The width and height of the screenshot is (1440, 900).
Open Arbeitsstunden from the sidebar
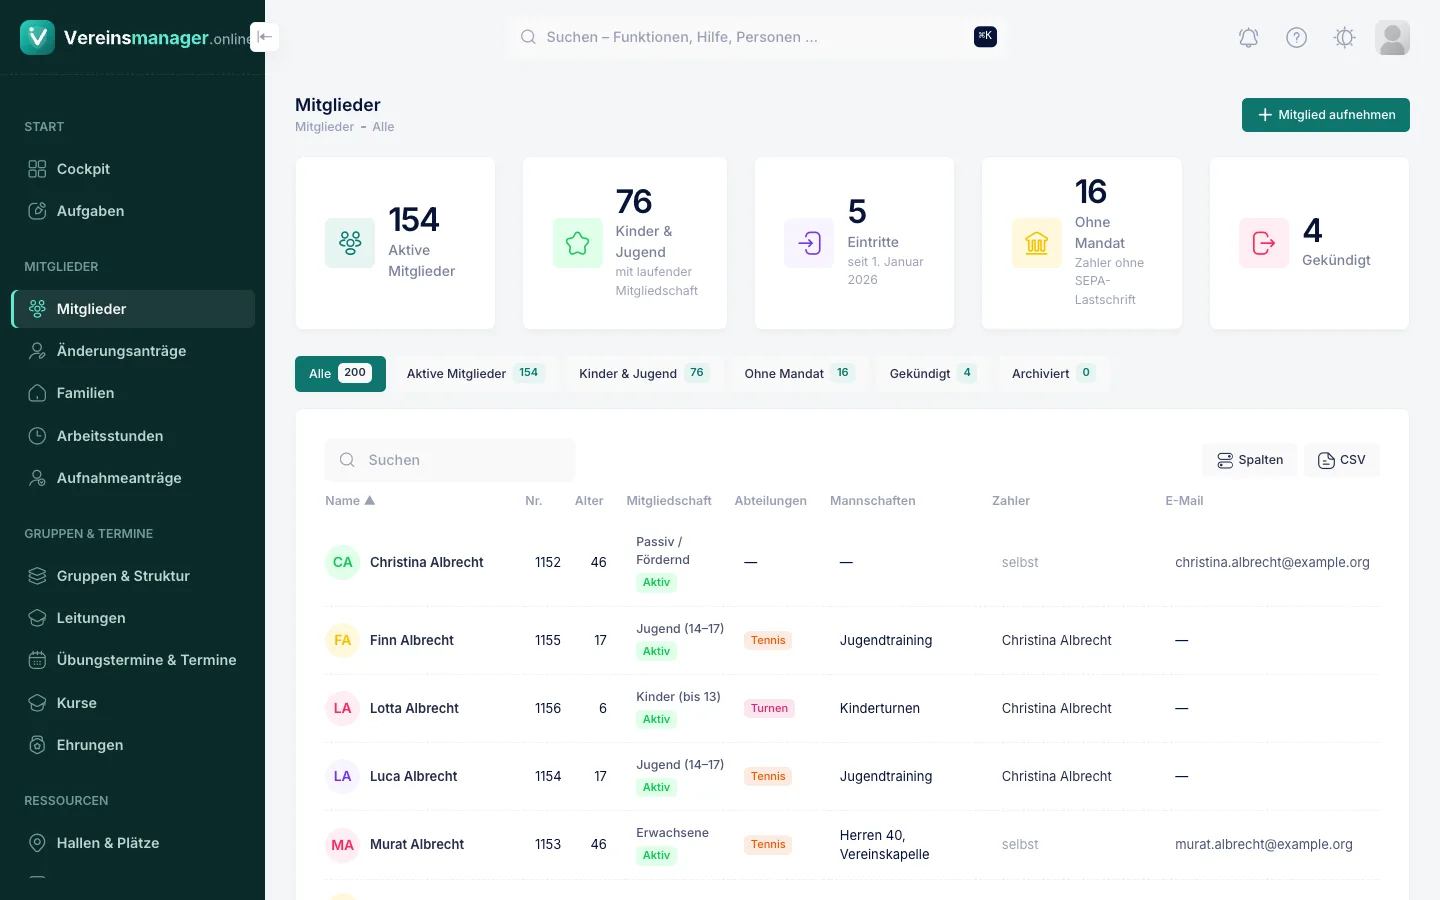point(132,436)
